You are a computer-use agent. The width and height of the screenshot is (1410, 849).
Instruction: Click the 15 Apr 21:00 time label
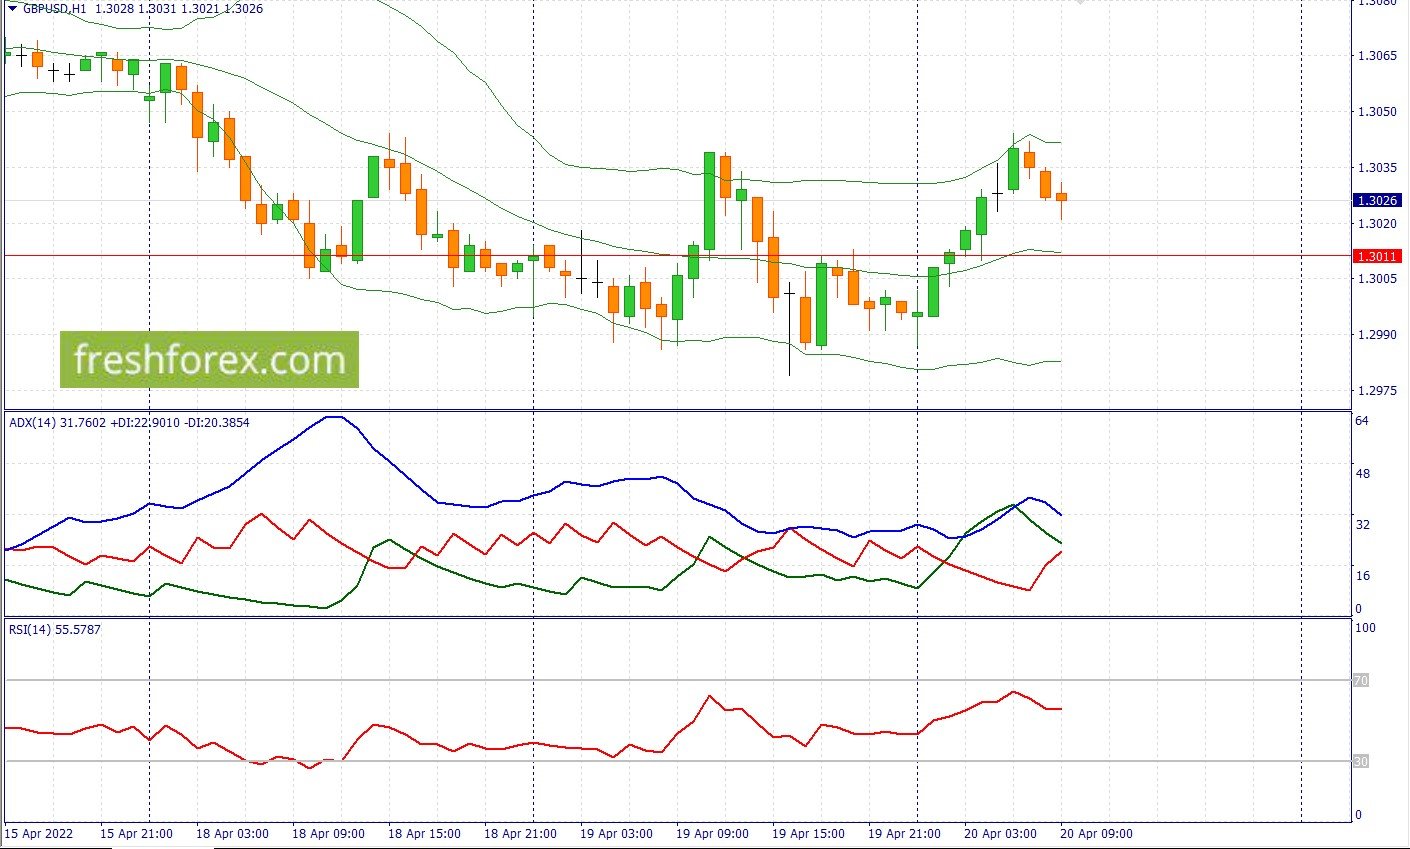[137, 833]
